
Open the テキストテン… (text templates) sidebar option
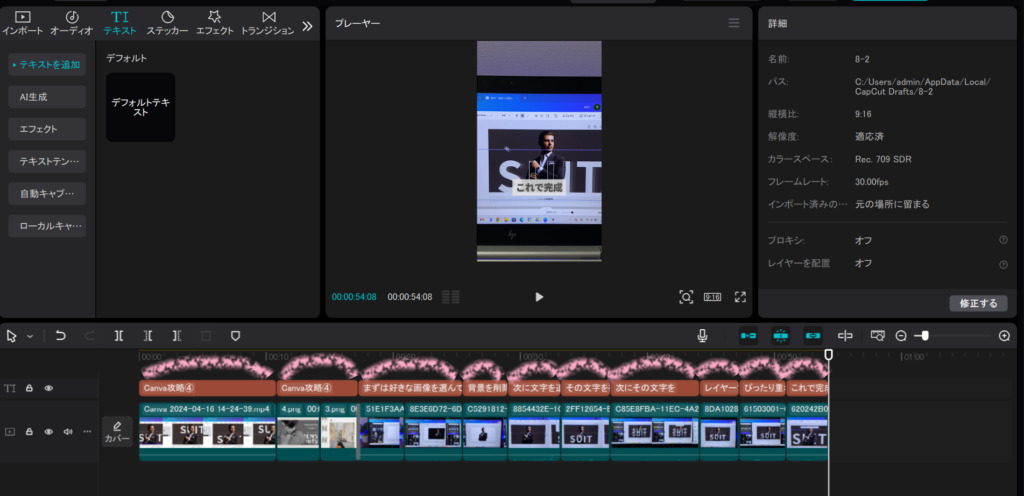click(x=47, y=161)
